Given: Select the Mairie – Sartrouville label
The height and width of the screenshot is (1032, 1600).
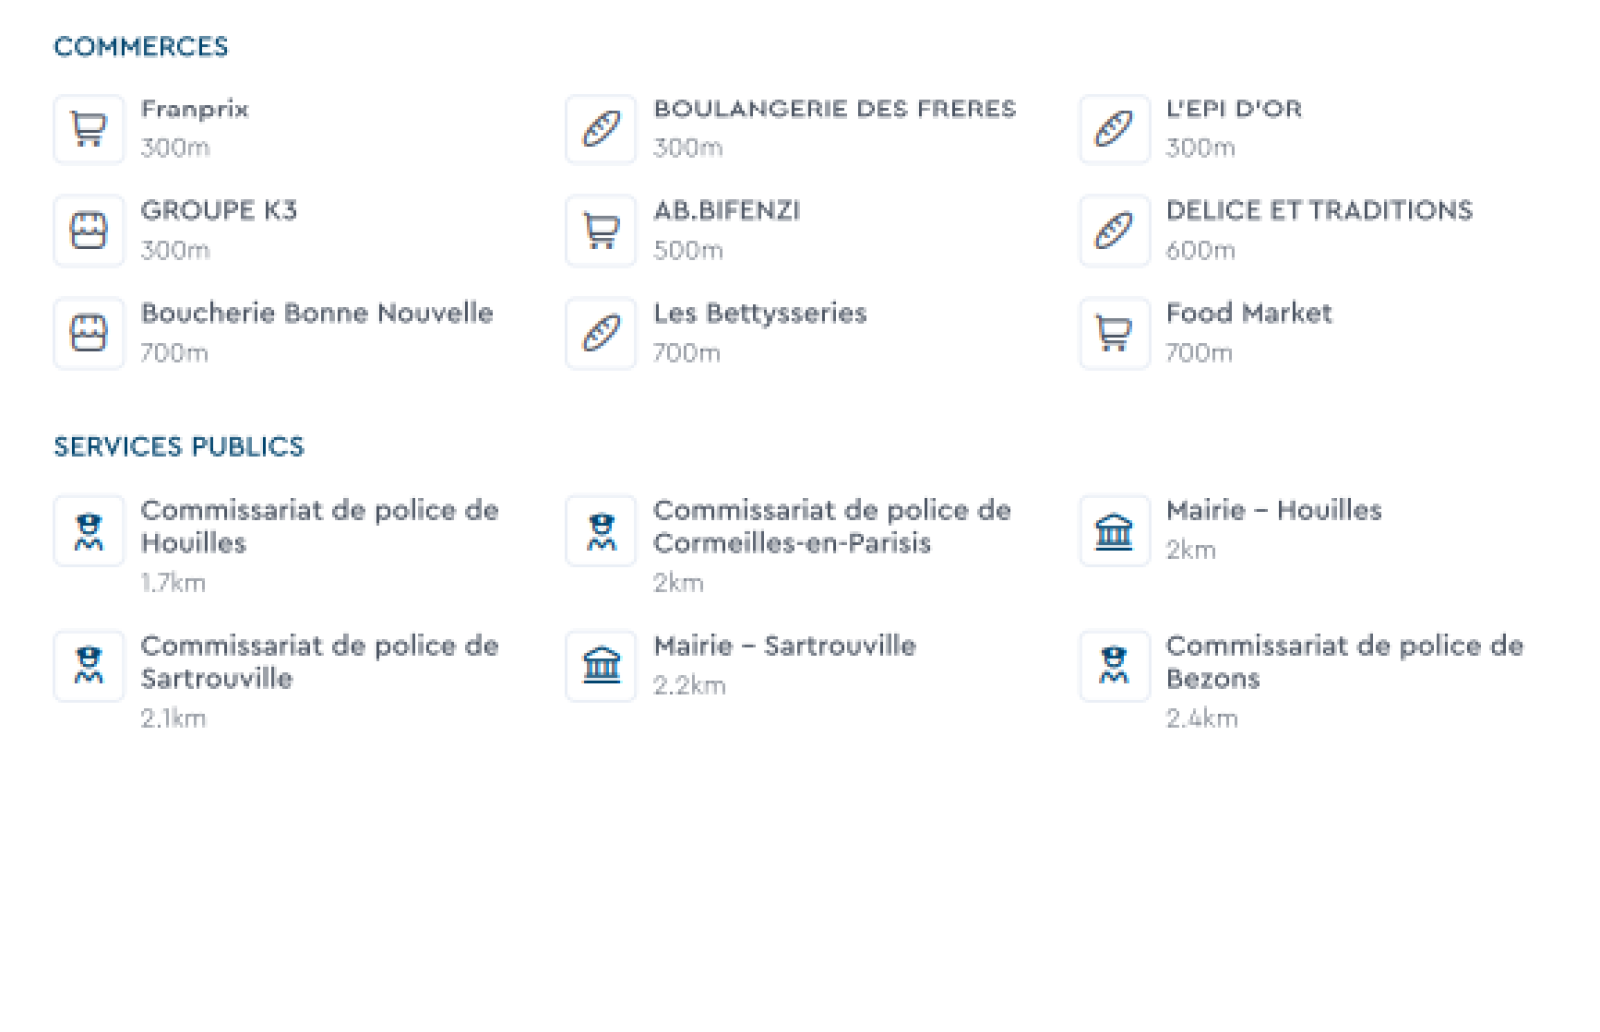Looking at the screenshot, I should click(x=784, y=646).
